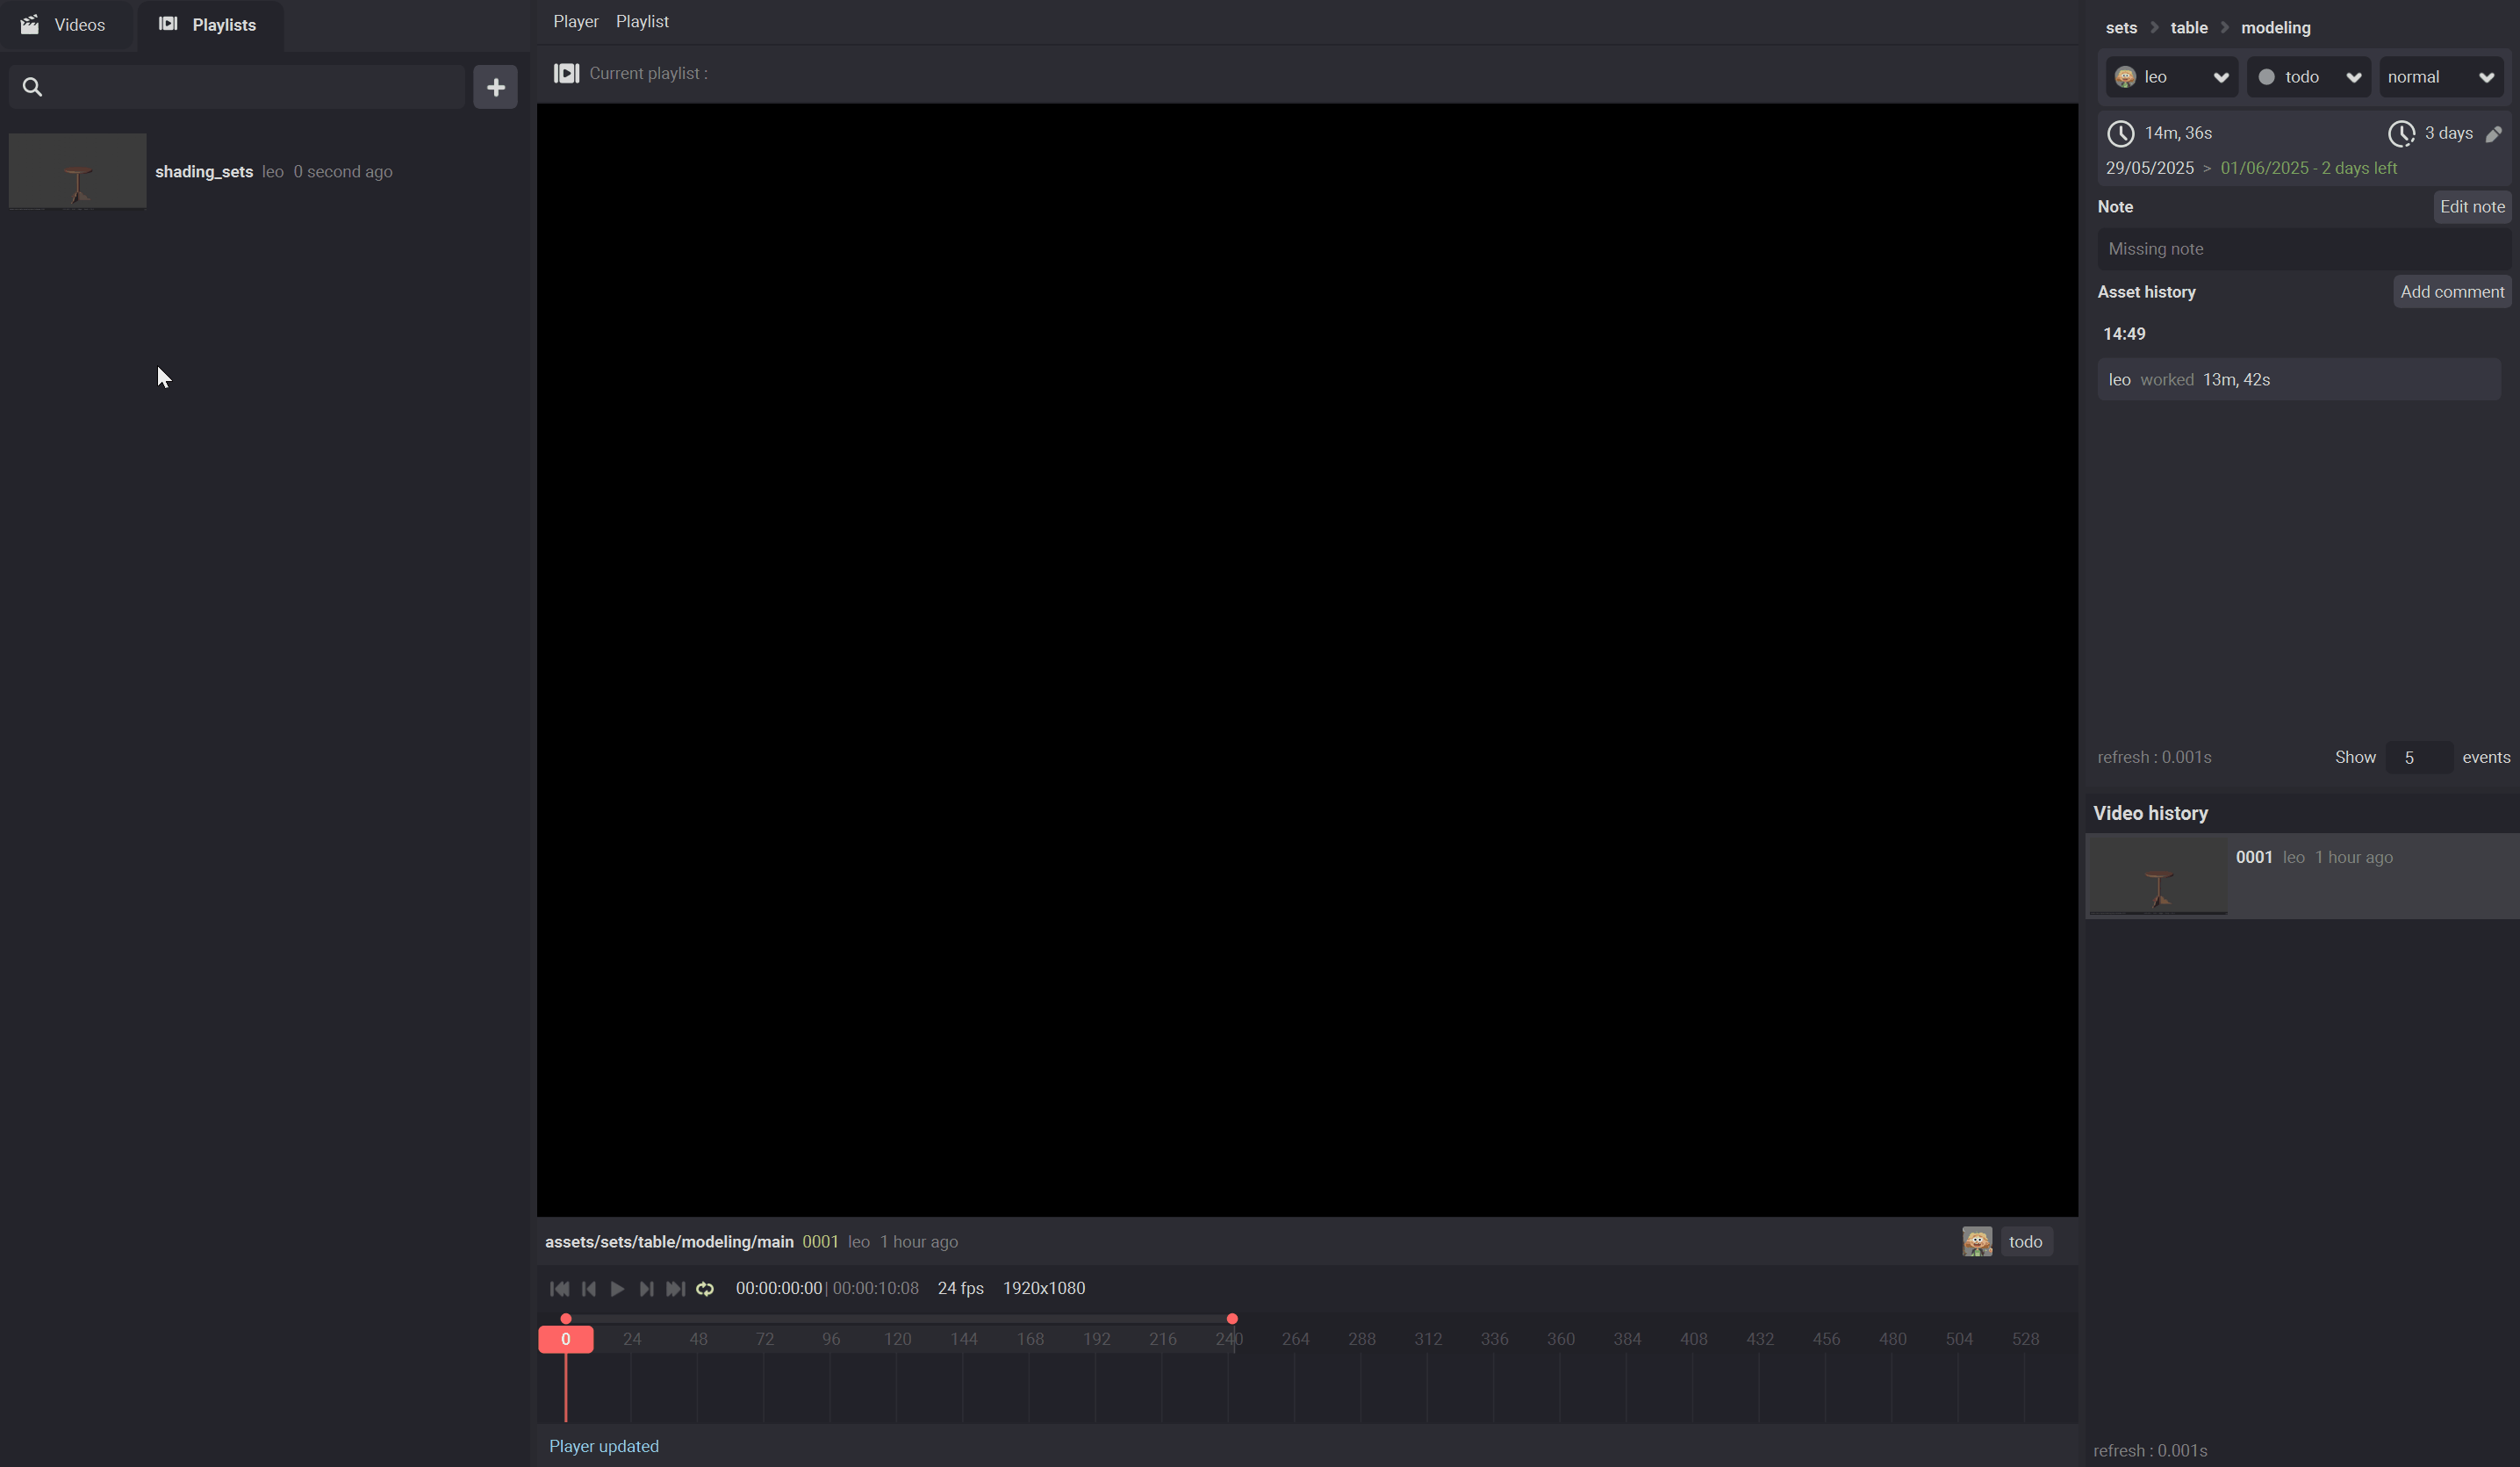Click the pencil icon beside 3 days
This screenshot has height=1467, width=2520.
(2493, 134)
